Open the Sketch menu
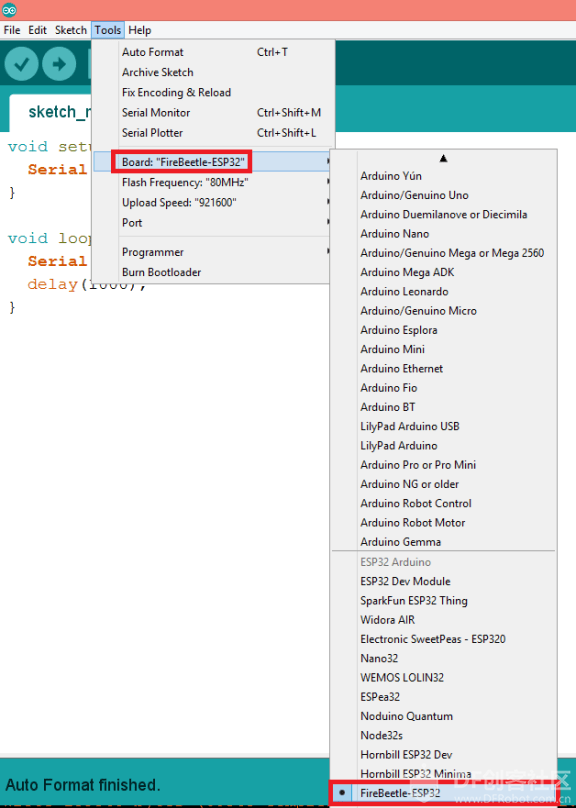Image resolution: width=576 pixels, height=808 pixels. pyautogui.click(x=71, y=30)
